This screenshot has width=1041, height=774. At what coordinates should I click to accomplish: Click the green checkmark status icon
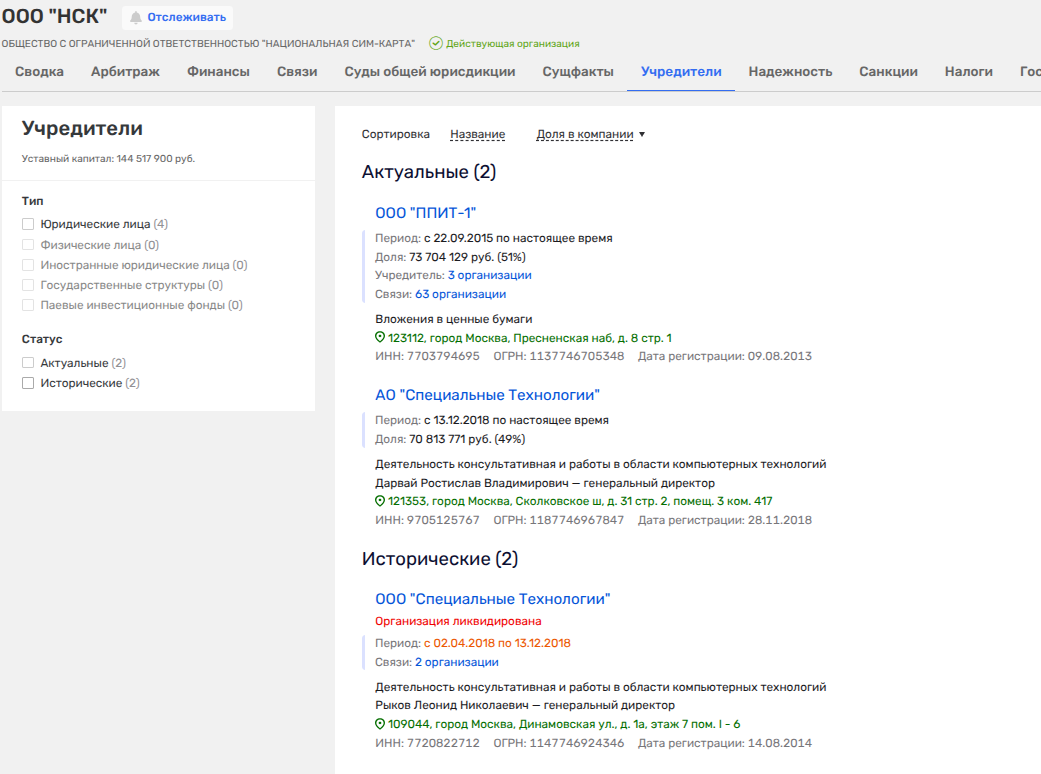click(435, 43)
